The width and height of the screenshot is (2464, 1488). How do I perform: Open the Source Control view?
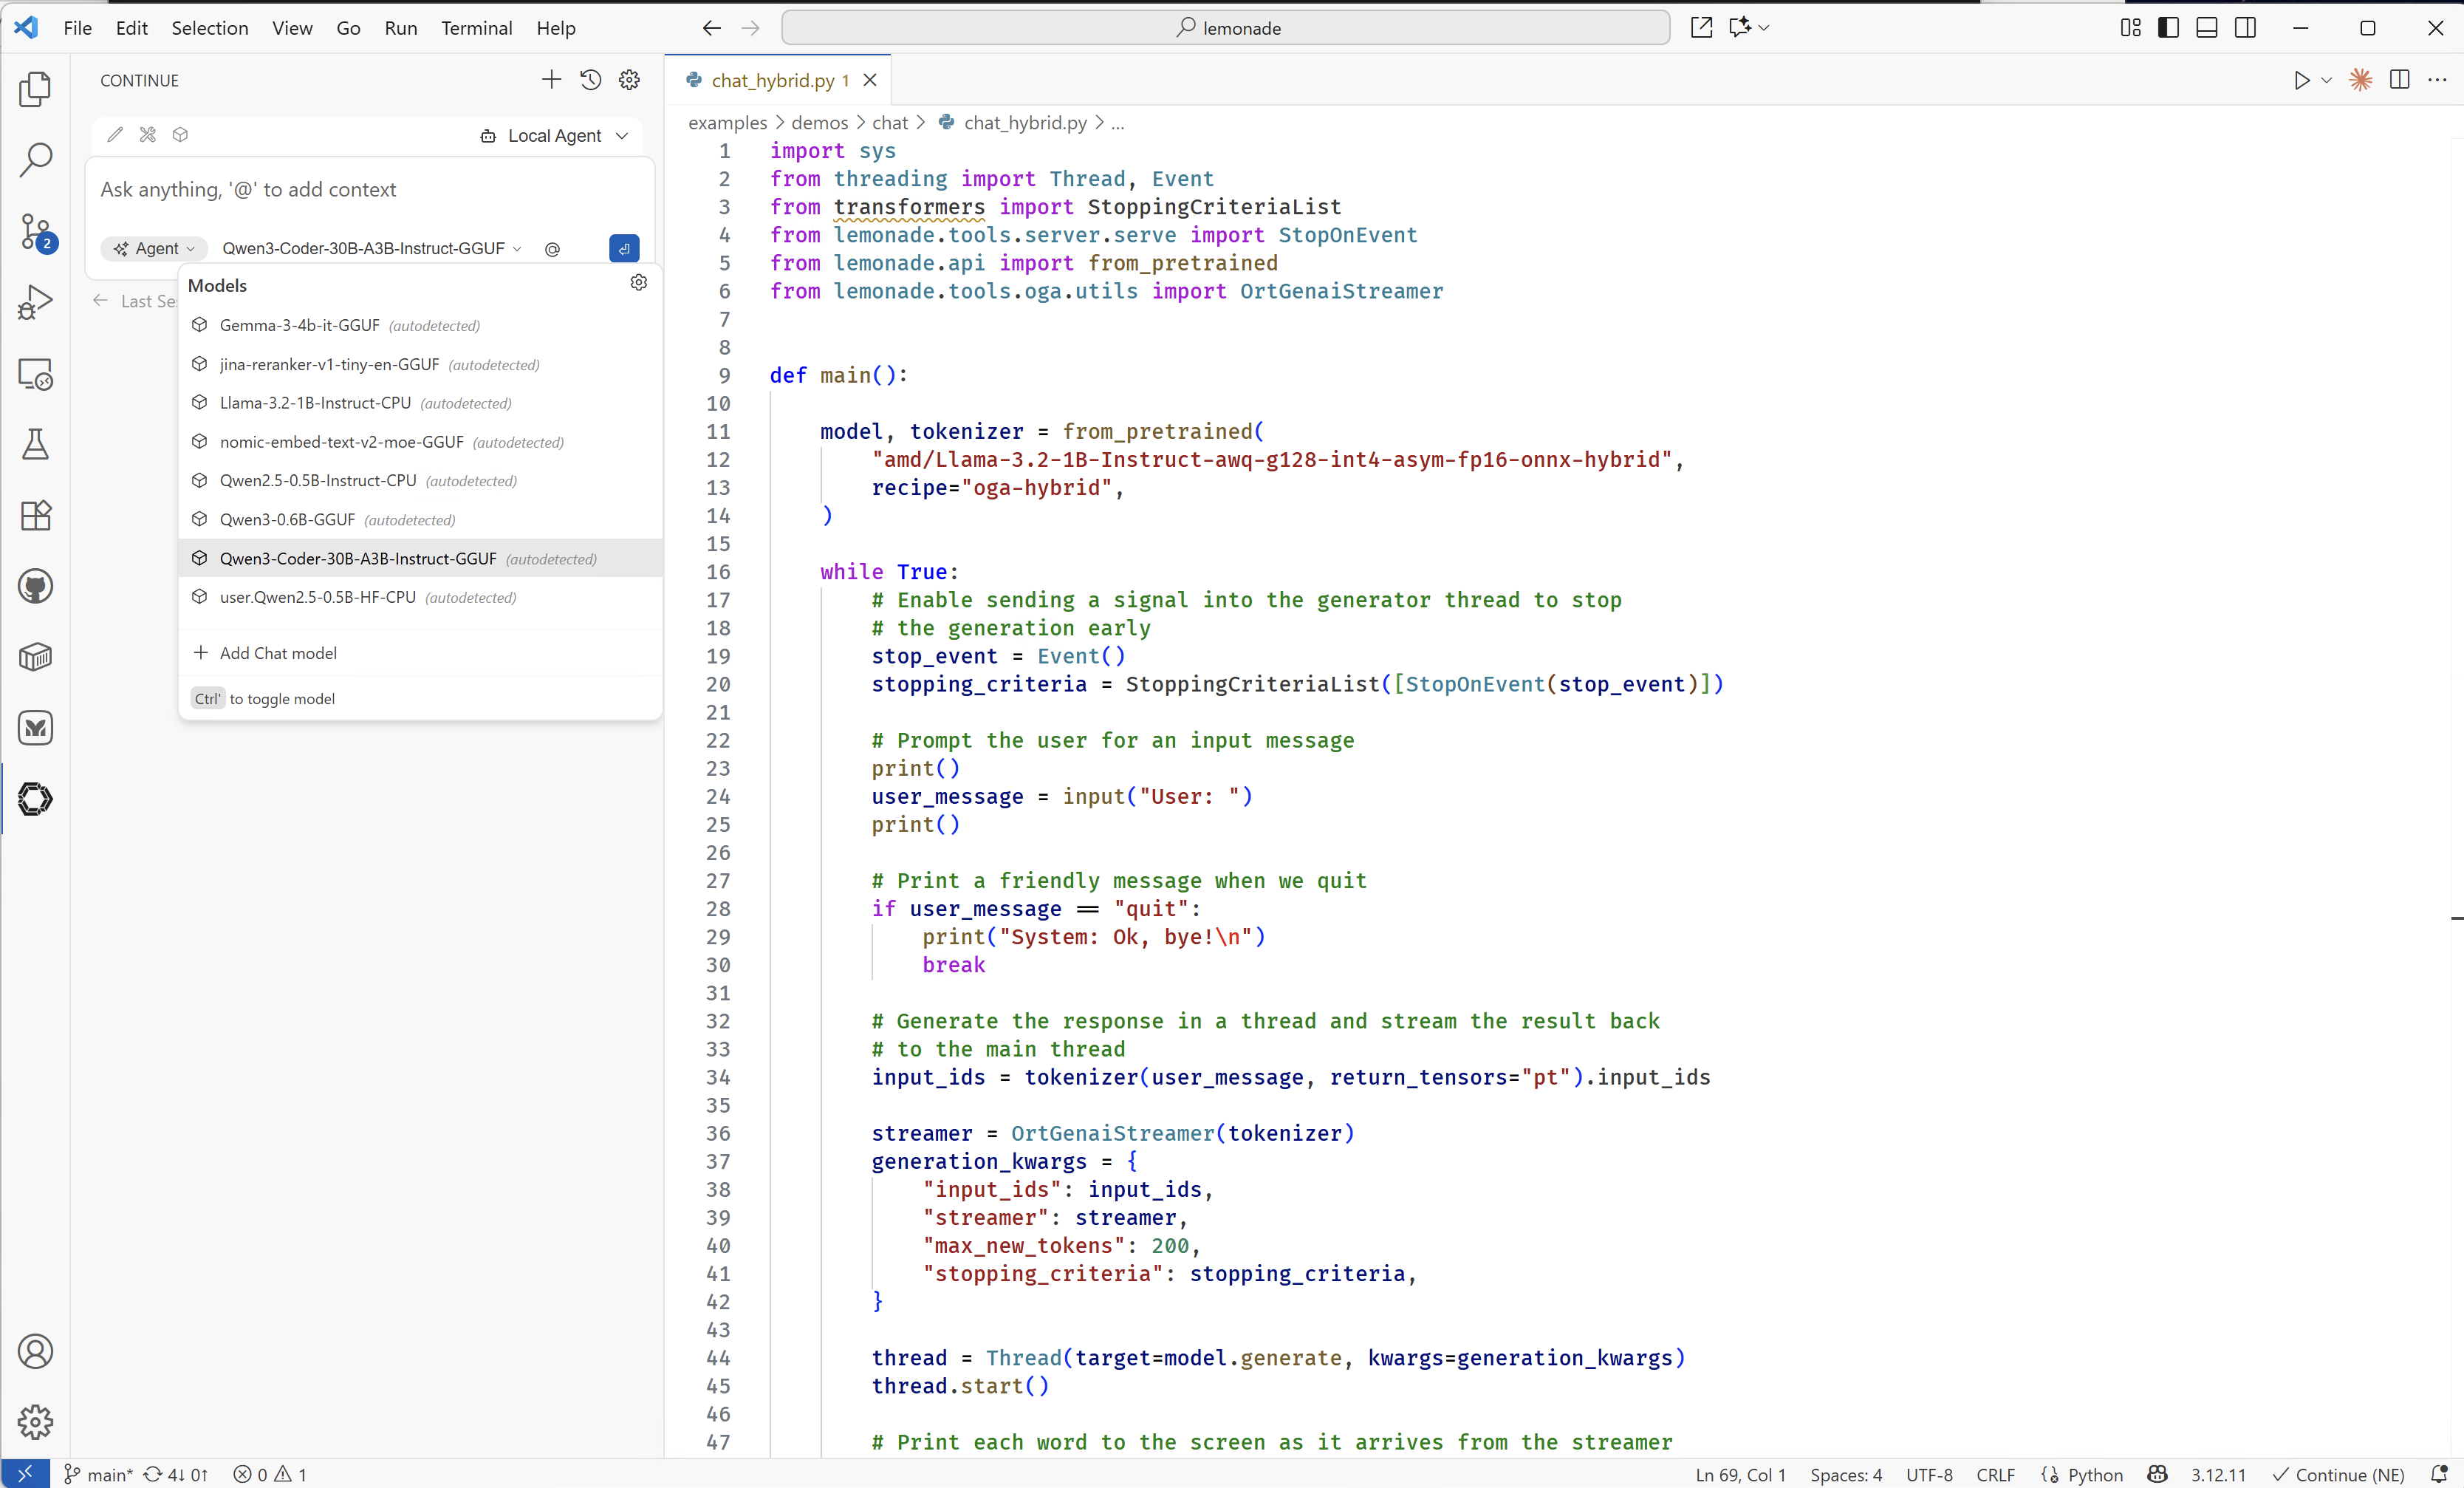point(35,231)
